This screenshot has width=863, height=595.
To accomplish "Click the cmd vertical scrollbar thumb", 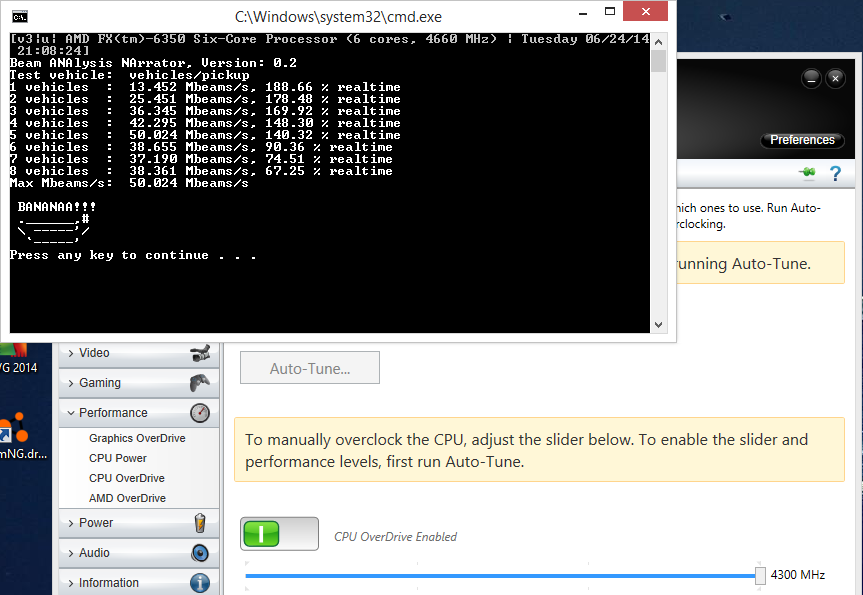I will [x=658, y=61].
